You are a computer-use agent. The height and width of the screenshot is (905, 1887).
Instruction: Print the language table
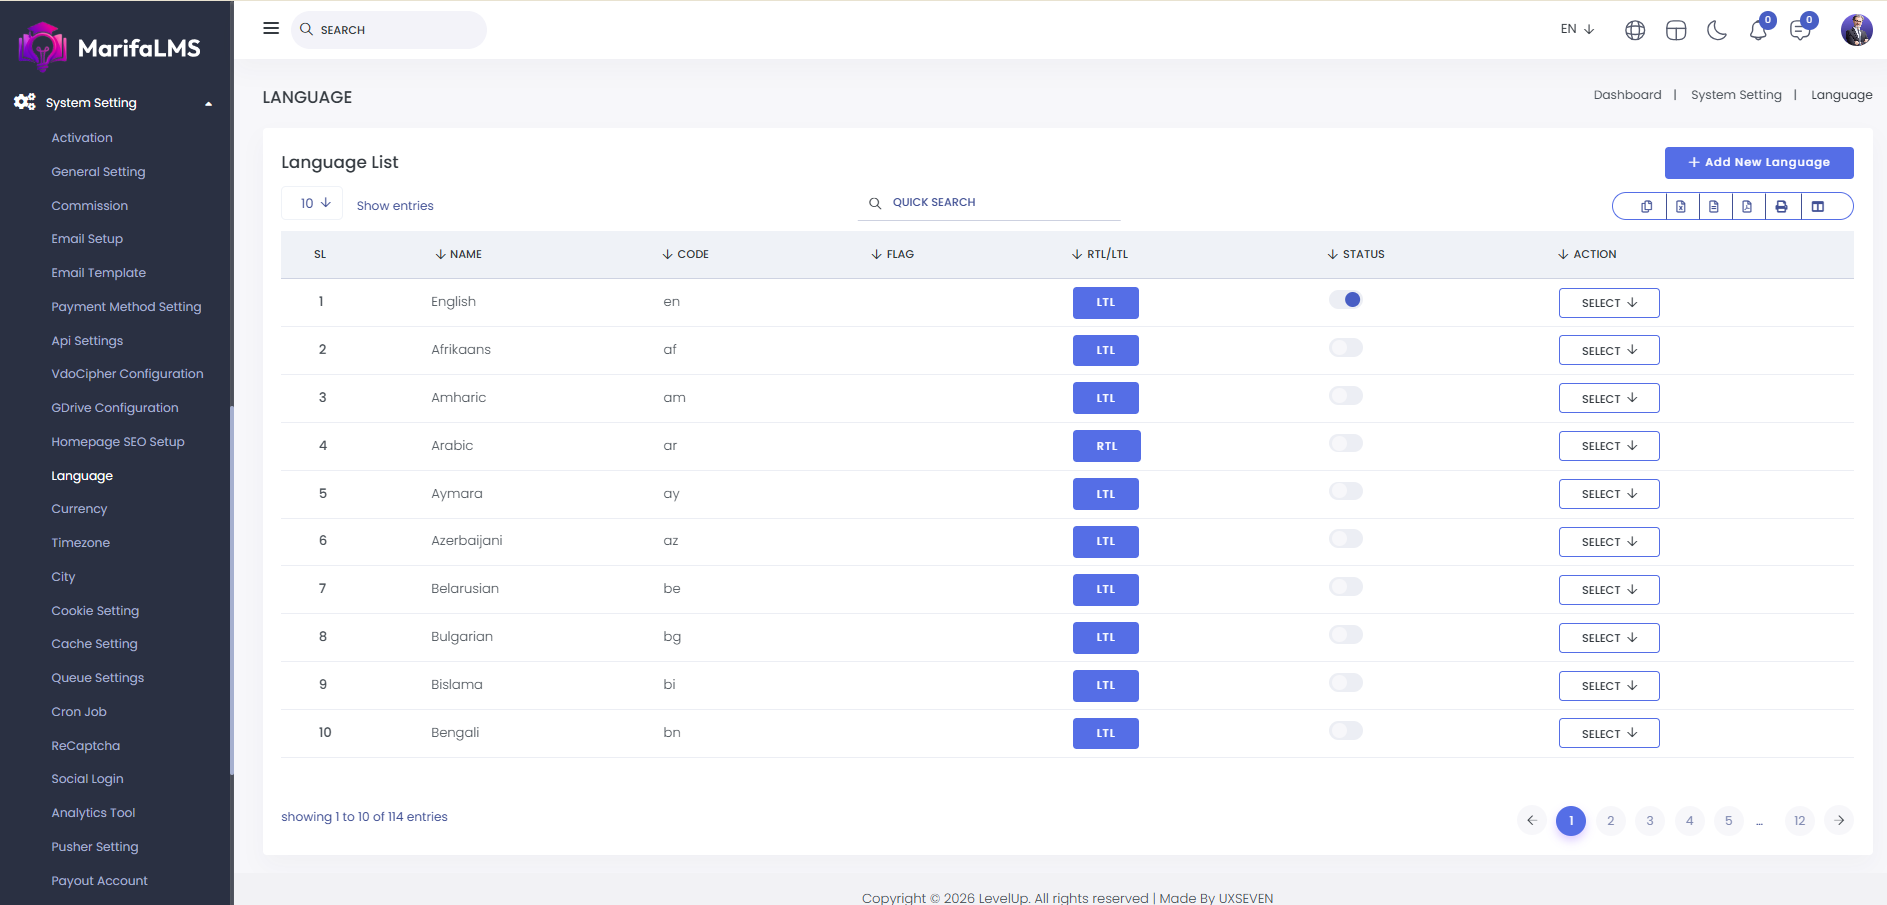[x=1781, y=207]
